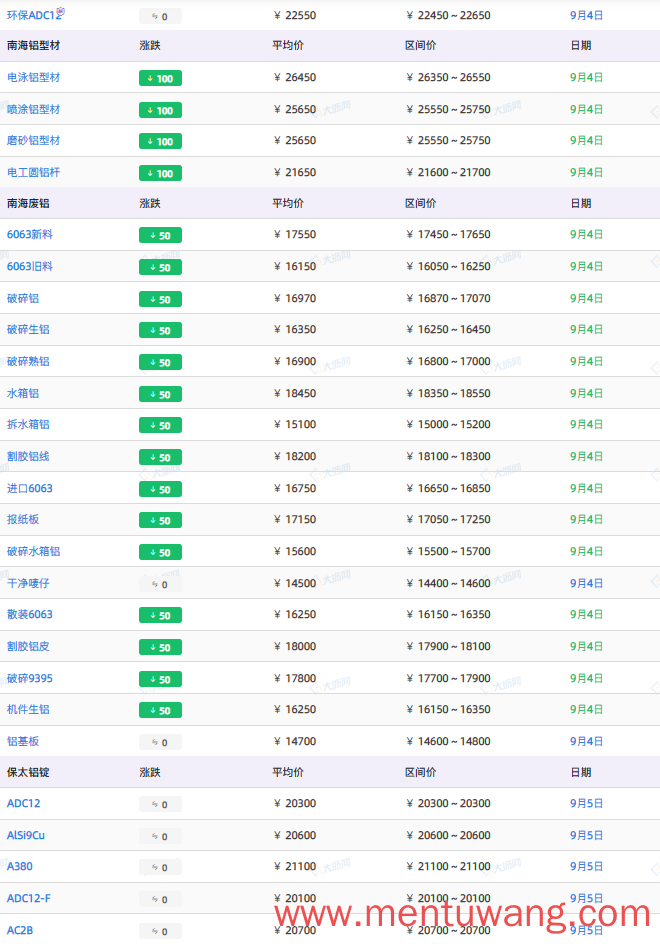Open the 破碎9395 price link
Image resolution: width=660 pixels, height=944 pixels.
(30, 678)
